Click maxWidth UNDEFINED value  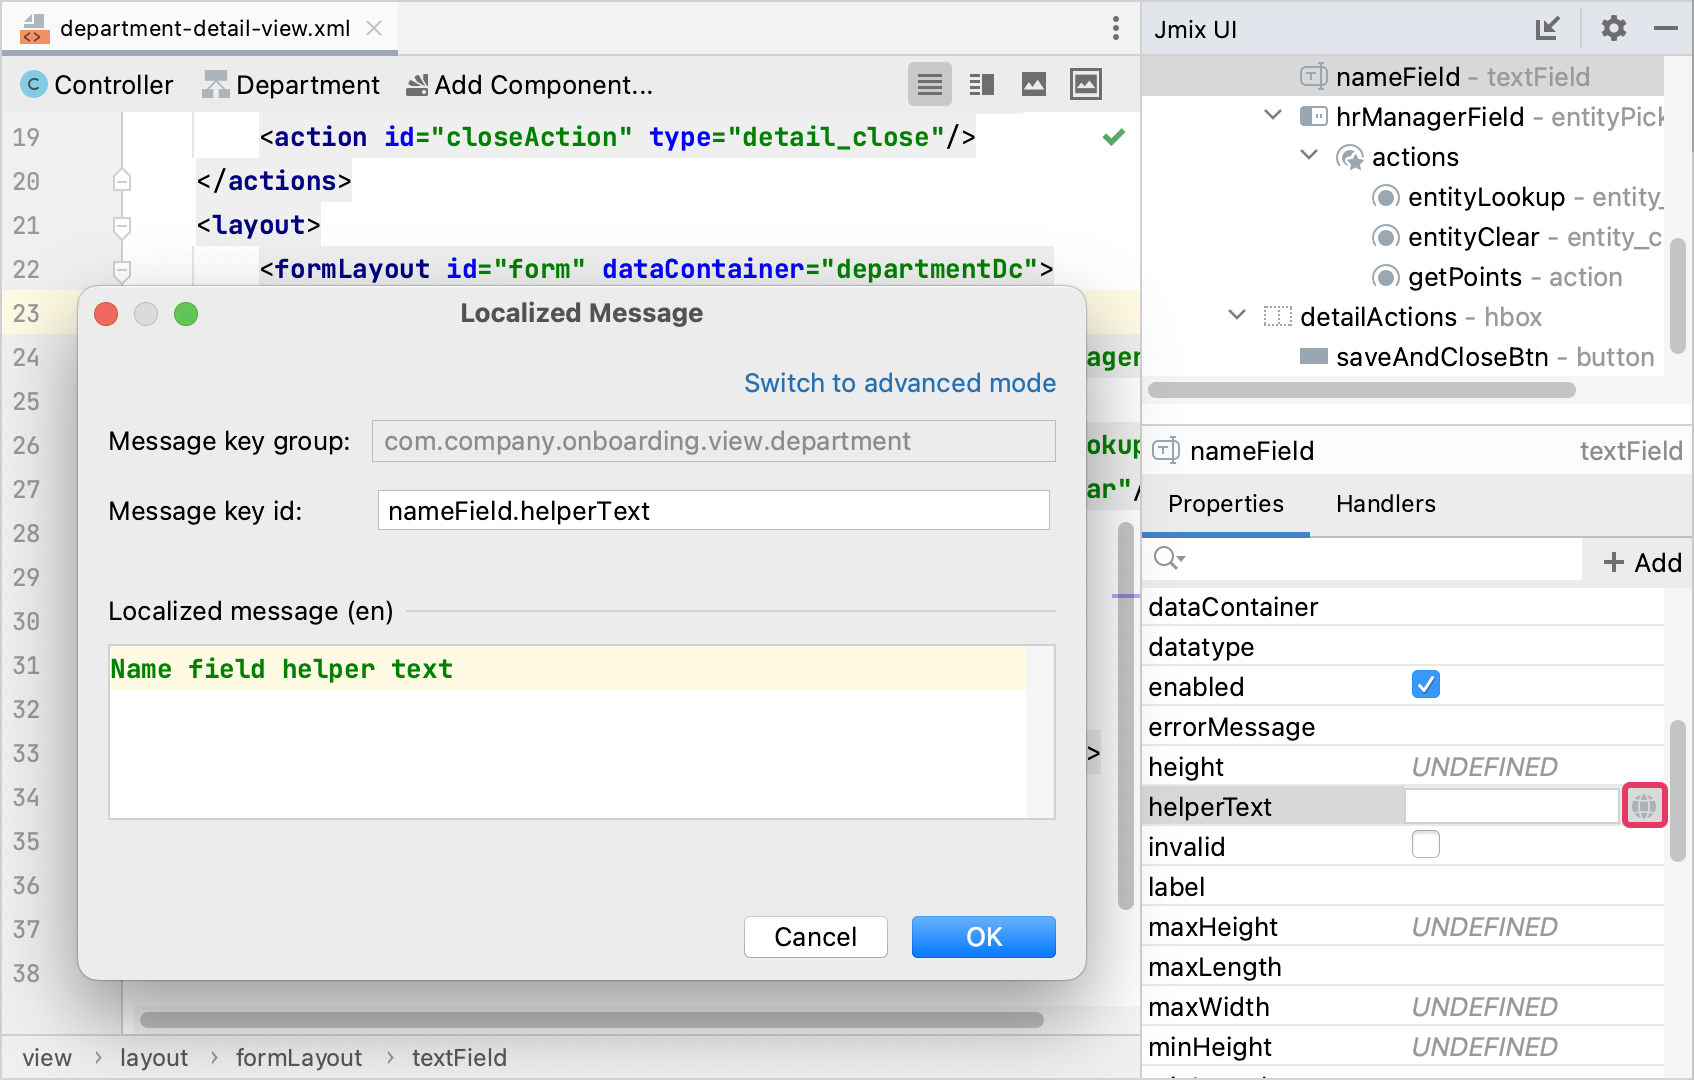pyautogui.click(x=1485, y=1007)
